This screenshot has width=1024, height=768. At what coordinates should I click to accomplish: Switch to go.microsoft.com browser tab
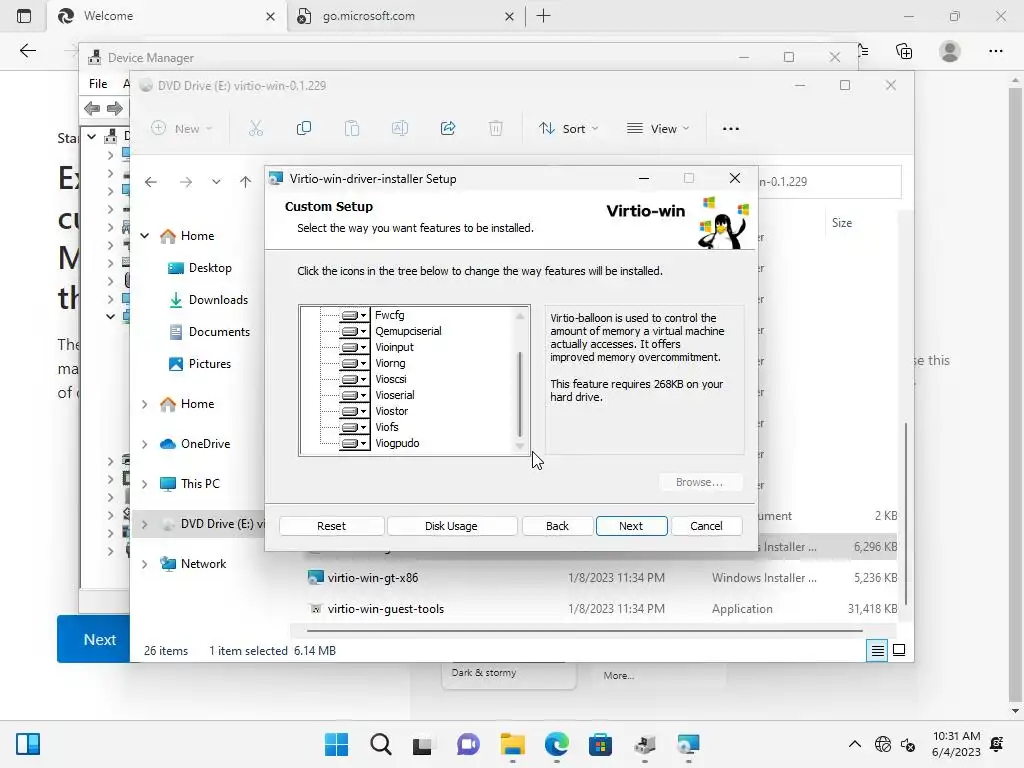click(405, 16)
